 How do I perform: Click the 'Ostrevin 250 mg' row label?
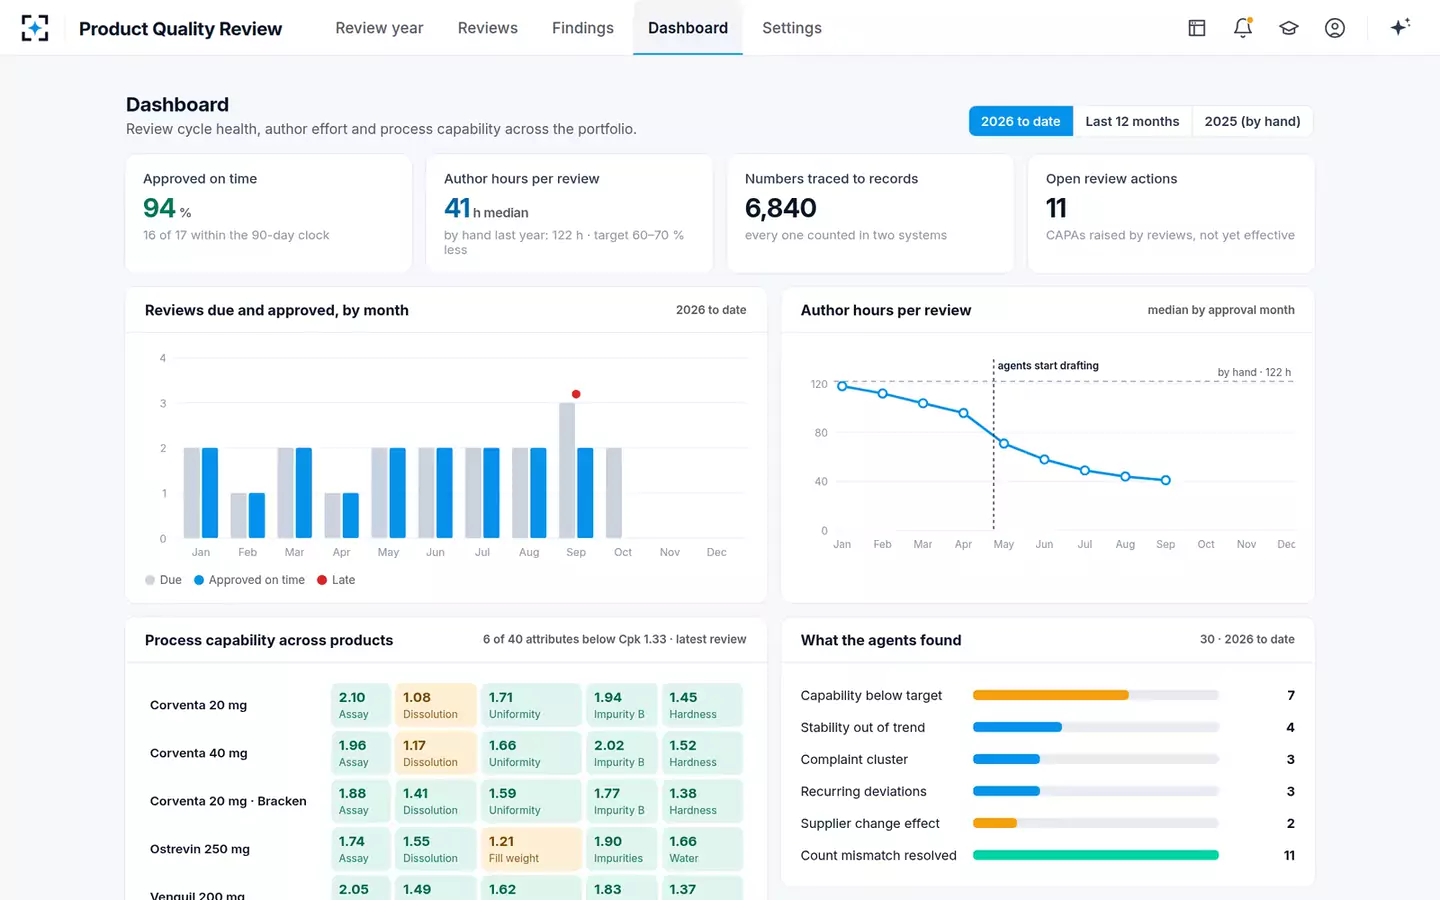(x=200, y=849)
